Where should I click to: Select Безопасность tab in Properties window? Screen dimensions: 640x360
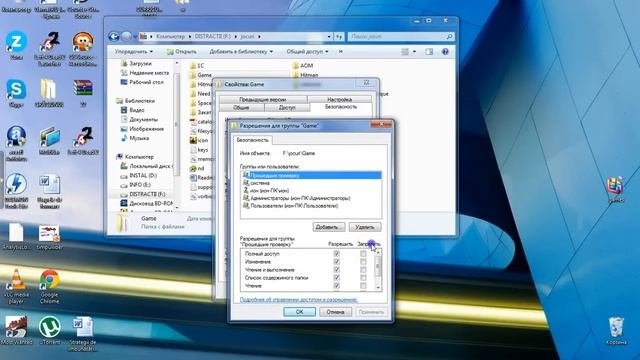(341, 107)
